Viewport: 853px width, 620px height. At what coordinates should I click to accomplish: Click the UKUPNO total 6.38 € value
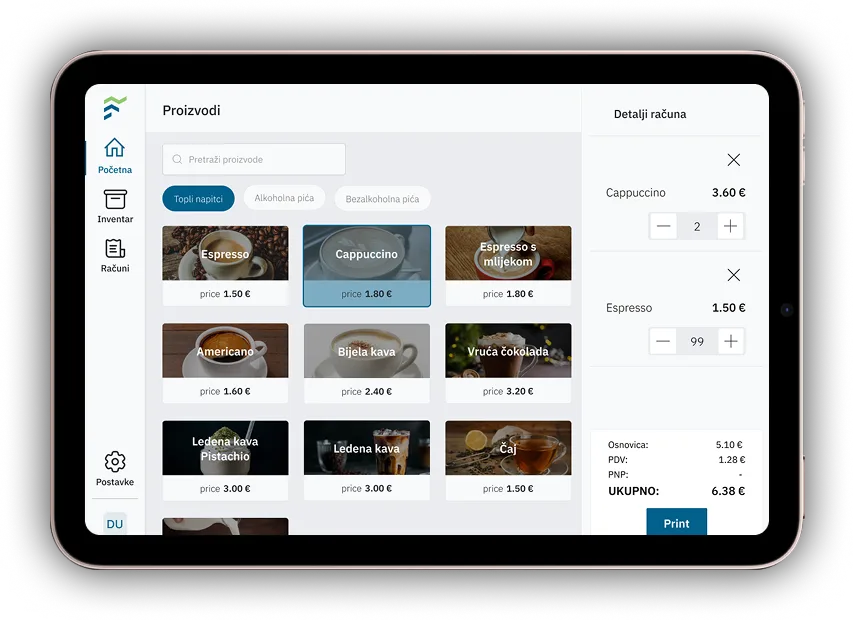tap(728, 491)
